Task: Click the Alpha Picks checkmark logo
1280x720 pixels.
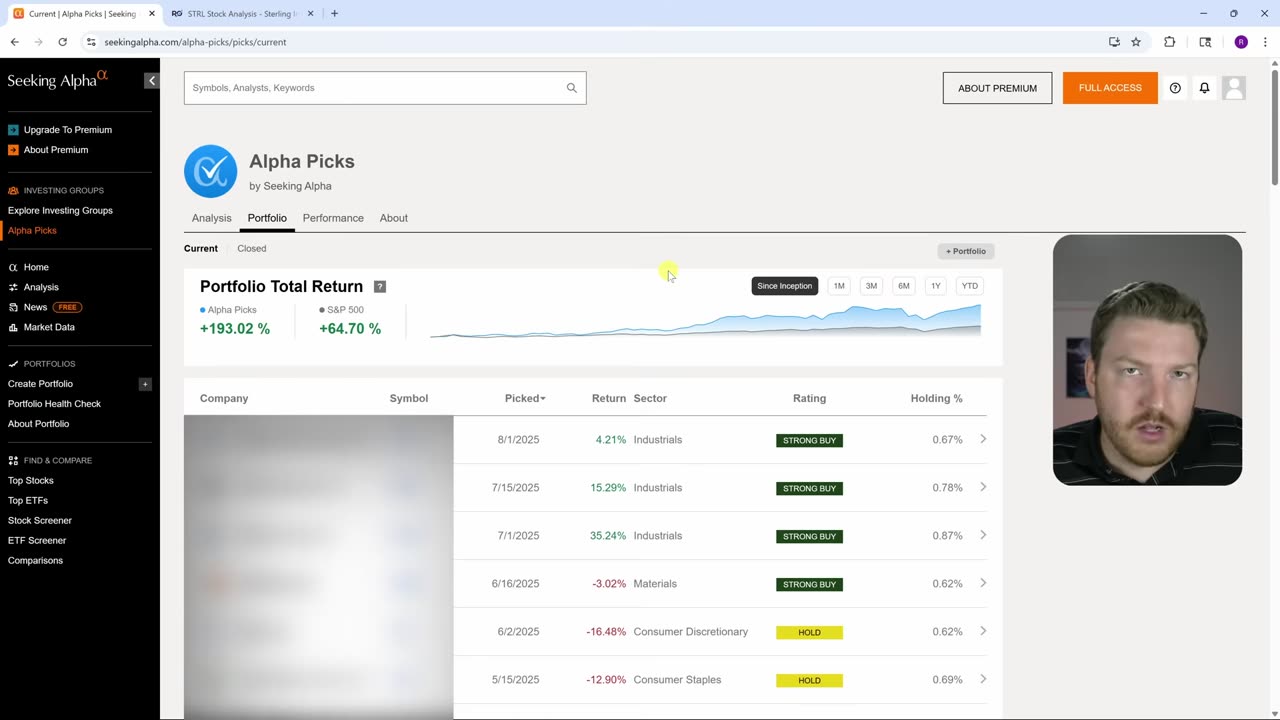Action: [210, 171]
